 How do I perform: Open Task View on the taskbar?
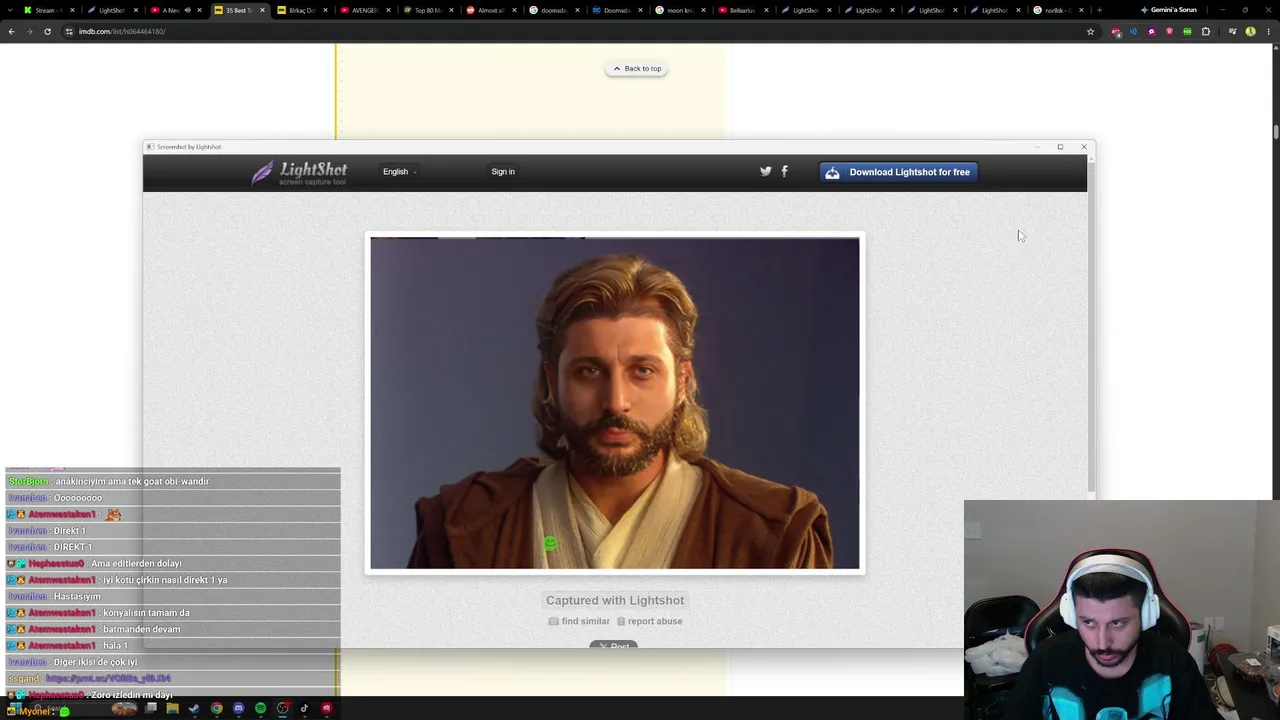pos(150,709)
